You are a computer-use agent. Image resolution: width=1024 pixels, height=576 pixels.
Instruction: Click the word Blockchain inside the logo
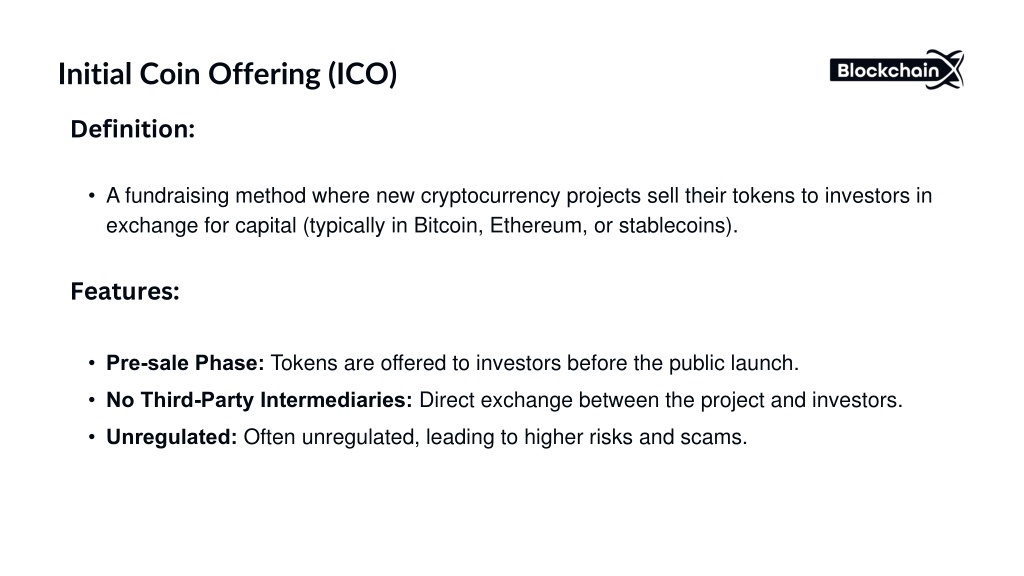coord(888,71)
